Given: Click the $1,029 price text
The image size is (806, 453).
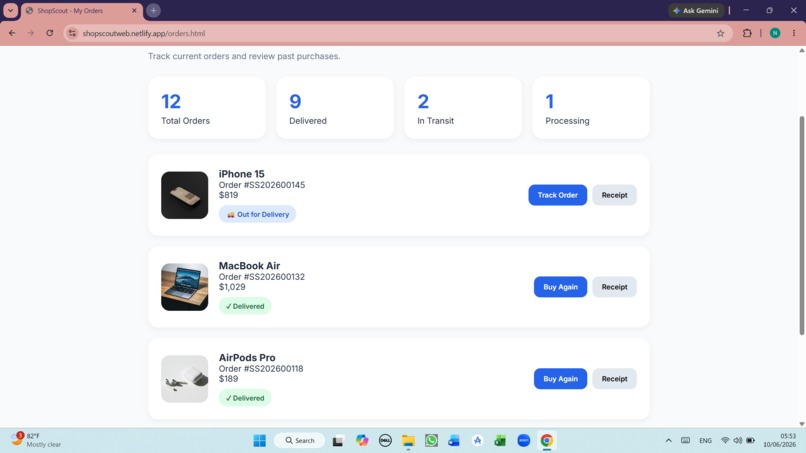Looking at the screenshot, I should pos(232,287).
